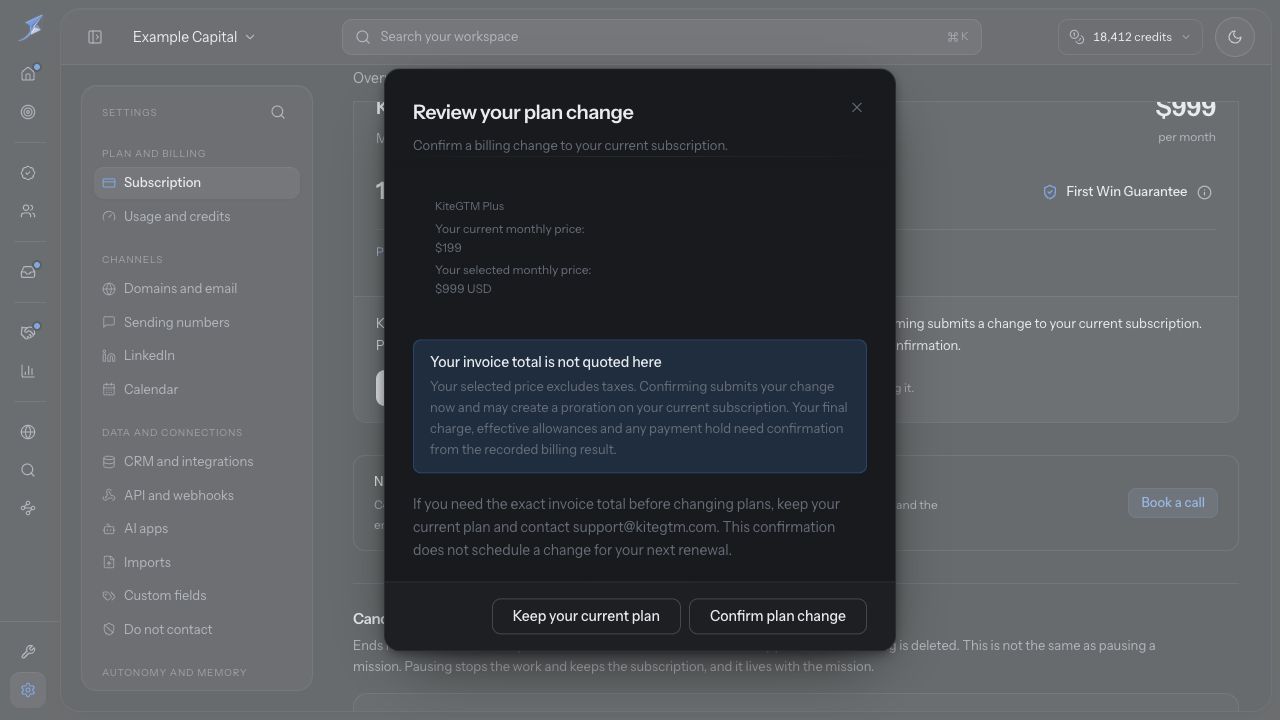Open Custom fields settings

[x=197, y=595]
